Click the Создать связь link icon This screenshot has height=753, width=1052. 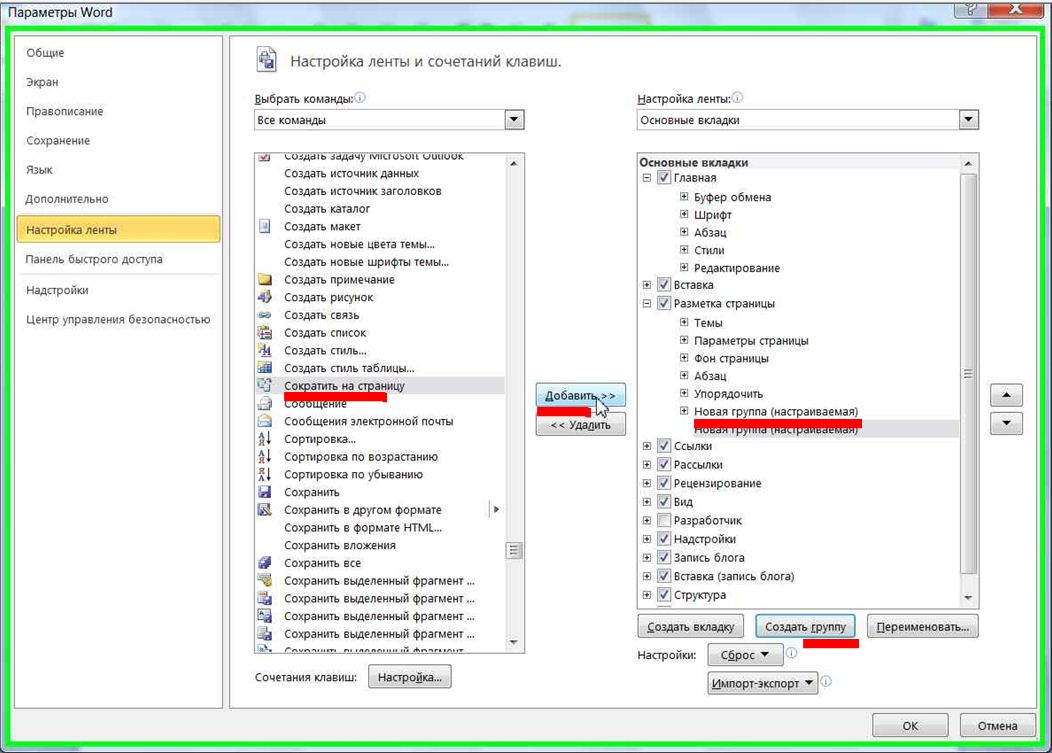point(264,315)
